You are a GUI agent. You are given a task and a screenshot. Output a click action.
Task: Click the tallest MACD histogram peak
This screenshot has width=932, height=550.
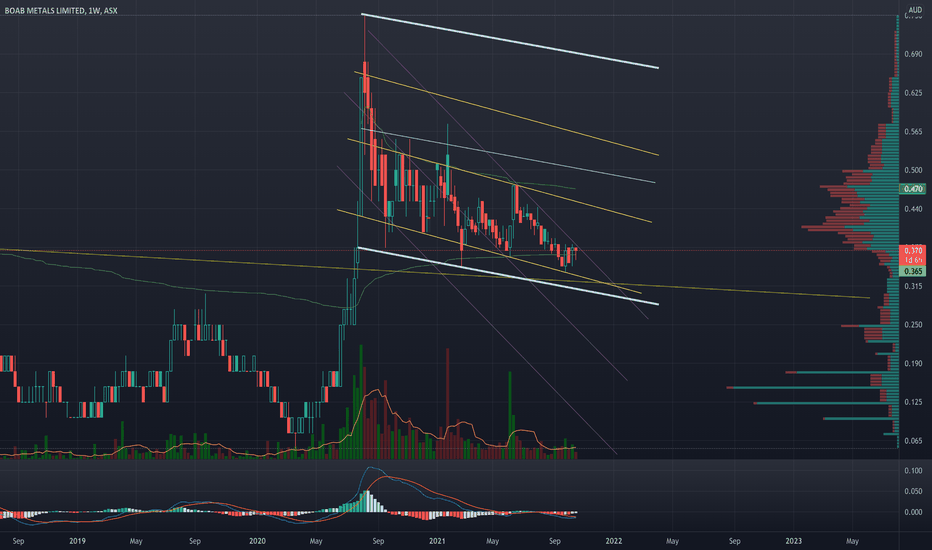[367, 501]
